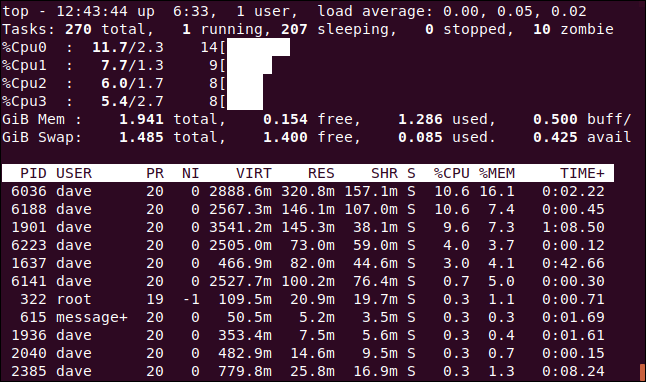Click the load average values in the summary
This screenshot has height=382, width=646.
coord(515,12)
